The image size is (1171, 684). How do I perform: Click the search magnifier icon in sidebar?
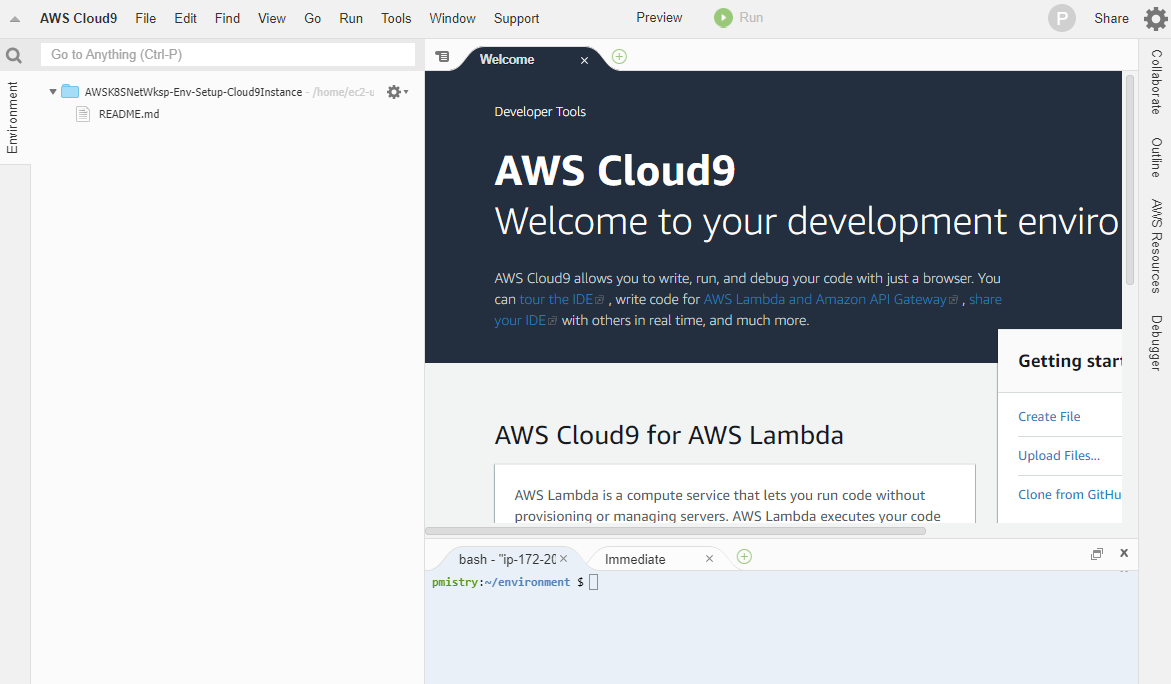(x=13, y=55)
